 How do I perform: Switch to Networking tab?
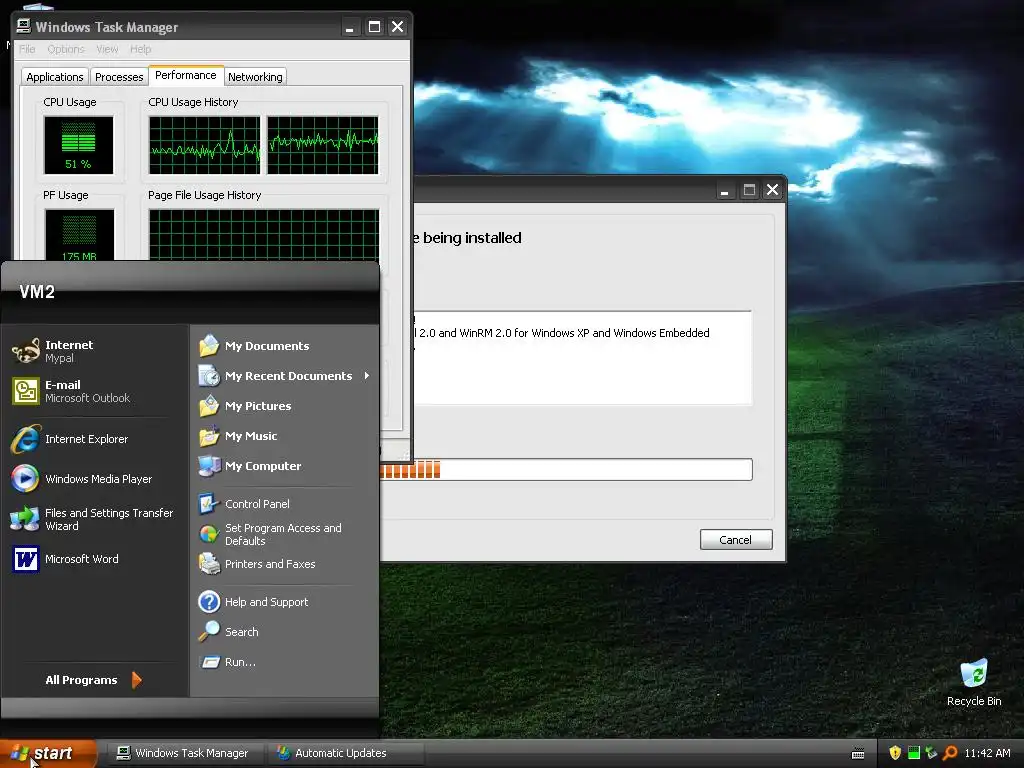point(255,77)
